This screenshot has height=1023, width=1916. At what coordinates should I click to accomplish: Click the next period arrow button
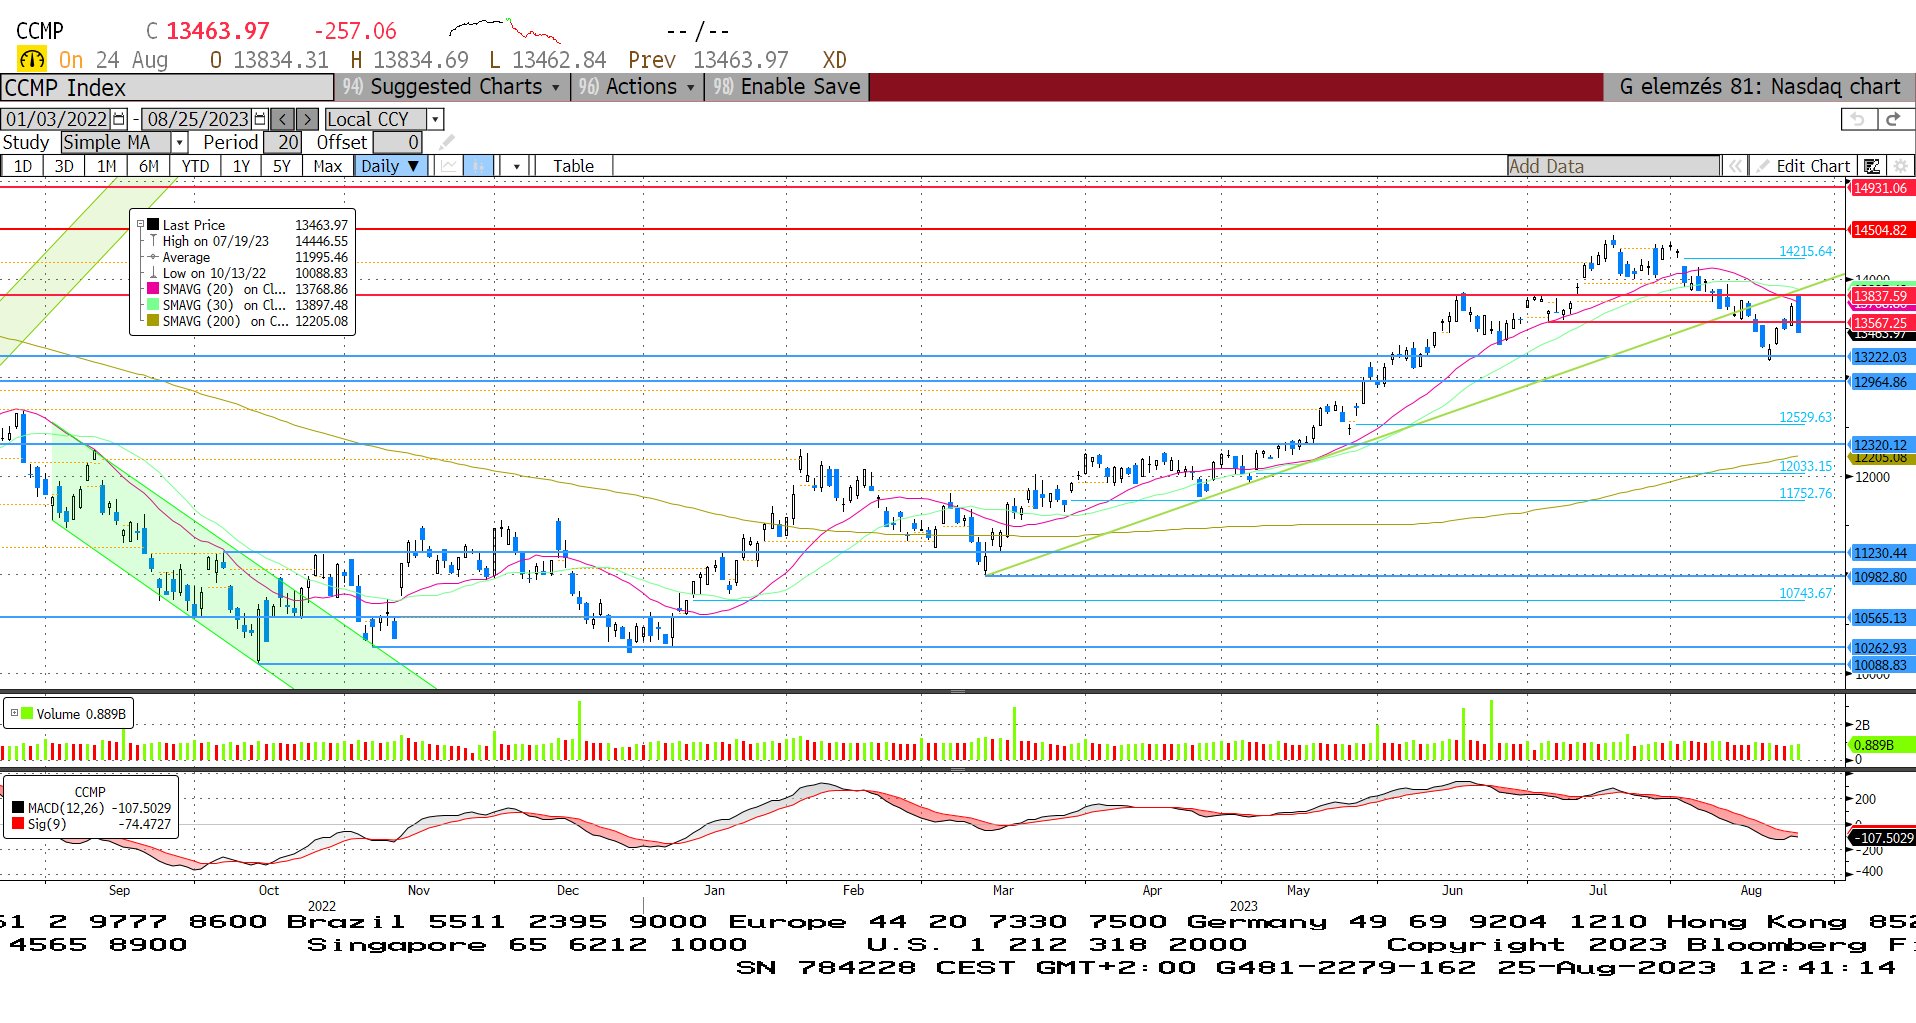coord(308,119)
